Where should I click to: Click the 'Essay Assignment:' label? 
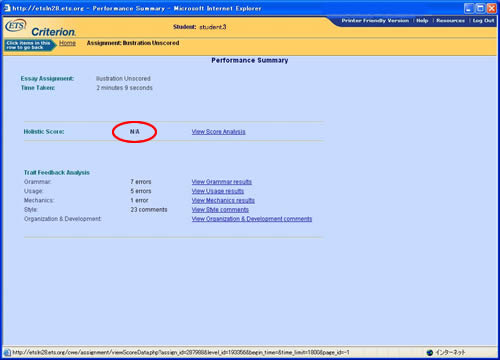pyautogui.click(x=47, y=78)
